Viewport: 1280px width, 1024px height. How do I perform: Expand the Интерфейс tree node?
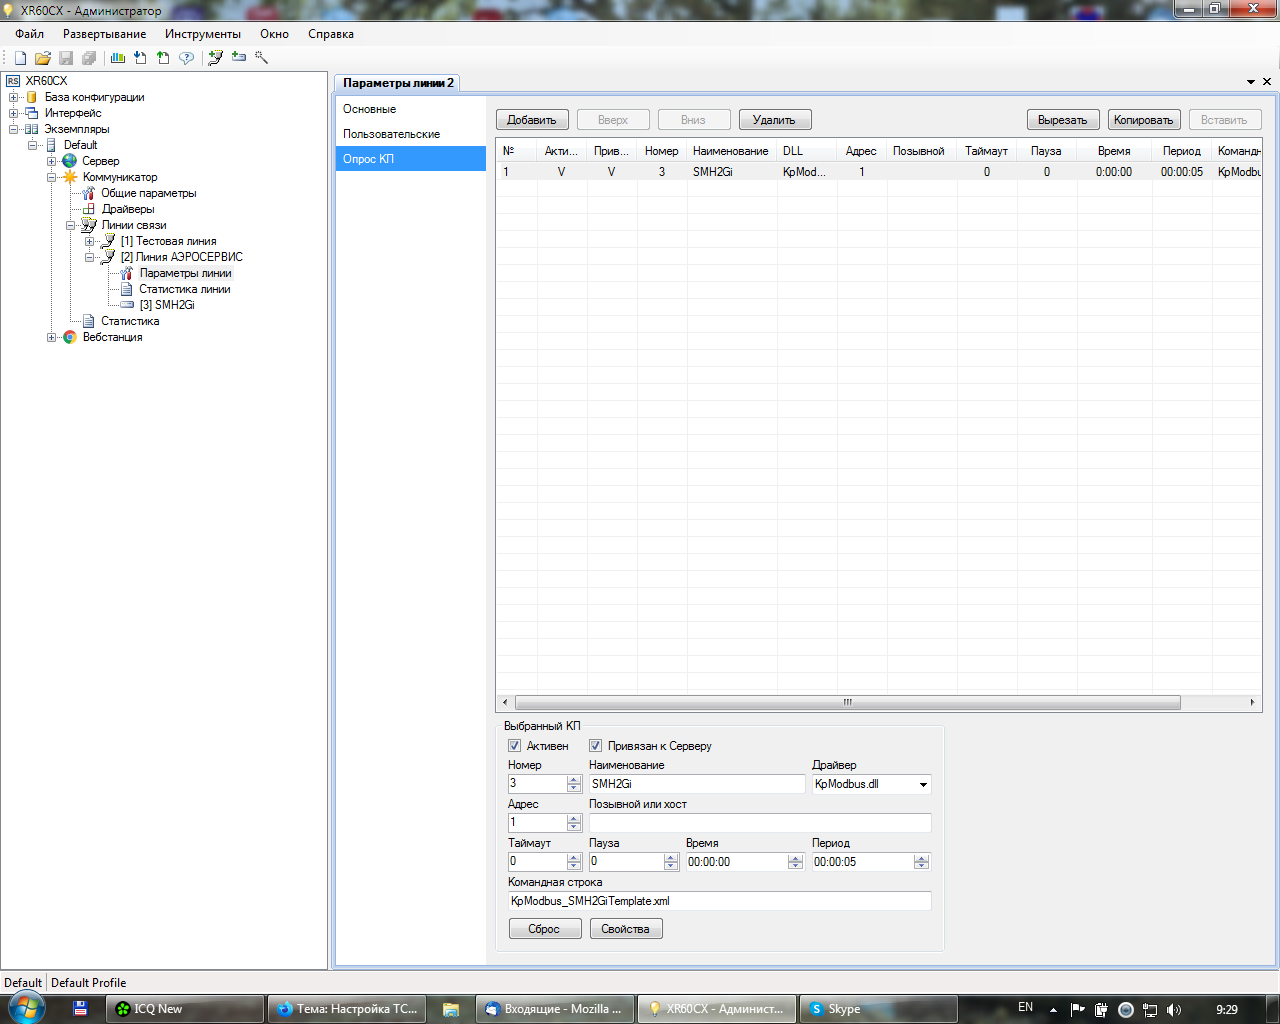(x=13, y=113)
